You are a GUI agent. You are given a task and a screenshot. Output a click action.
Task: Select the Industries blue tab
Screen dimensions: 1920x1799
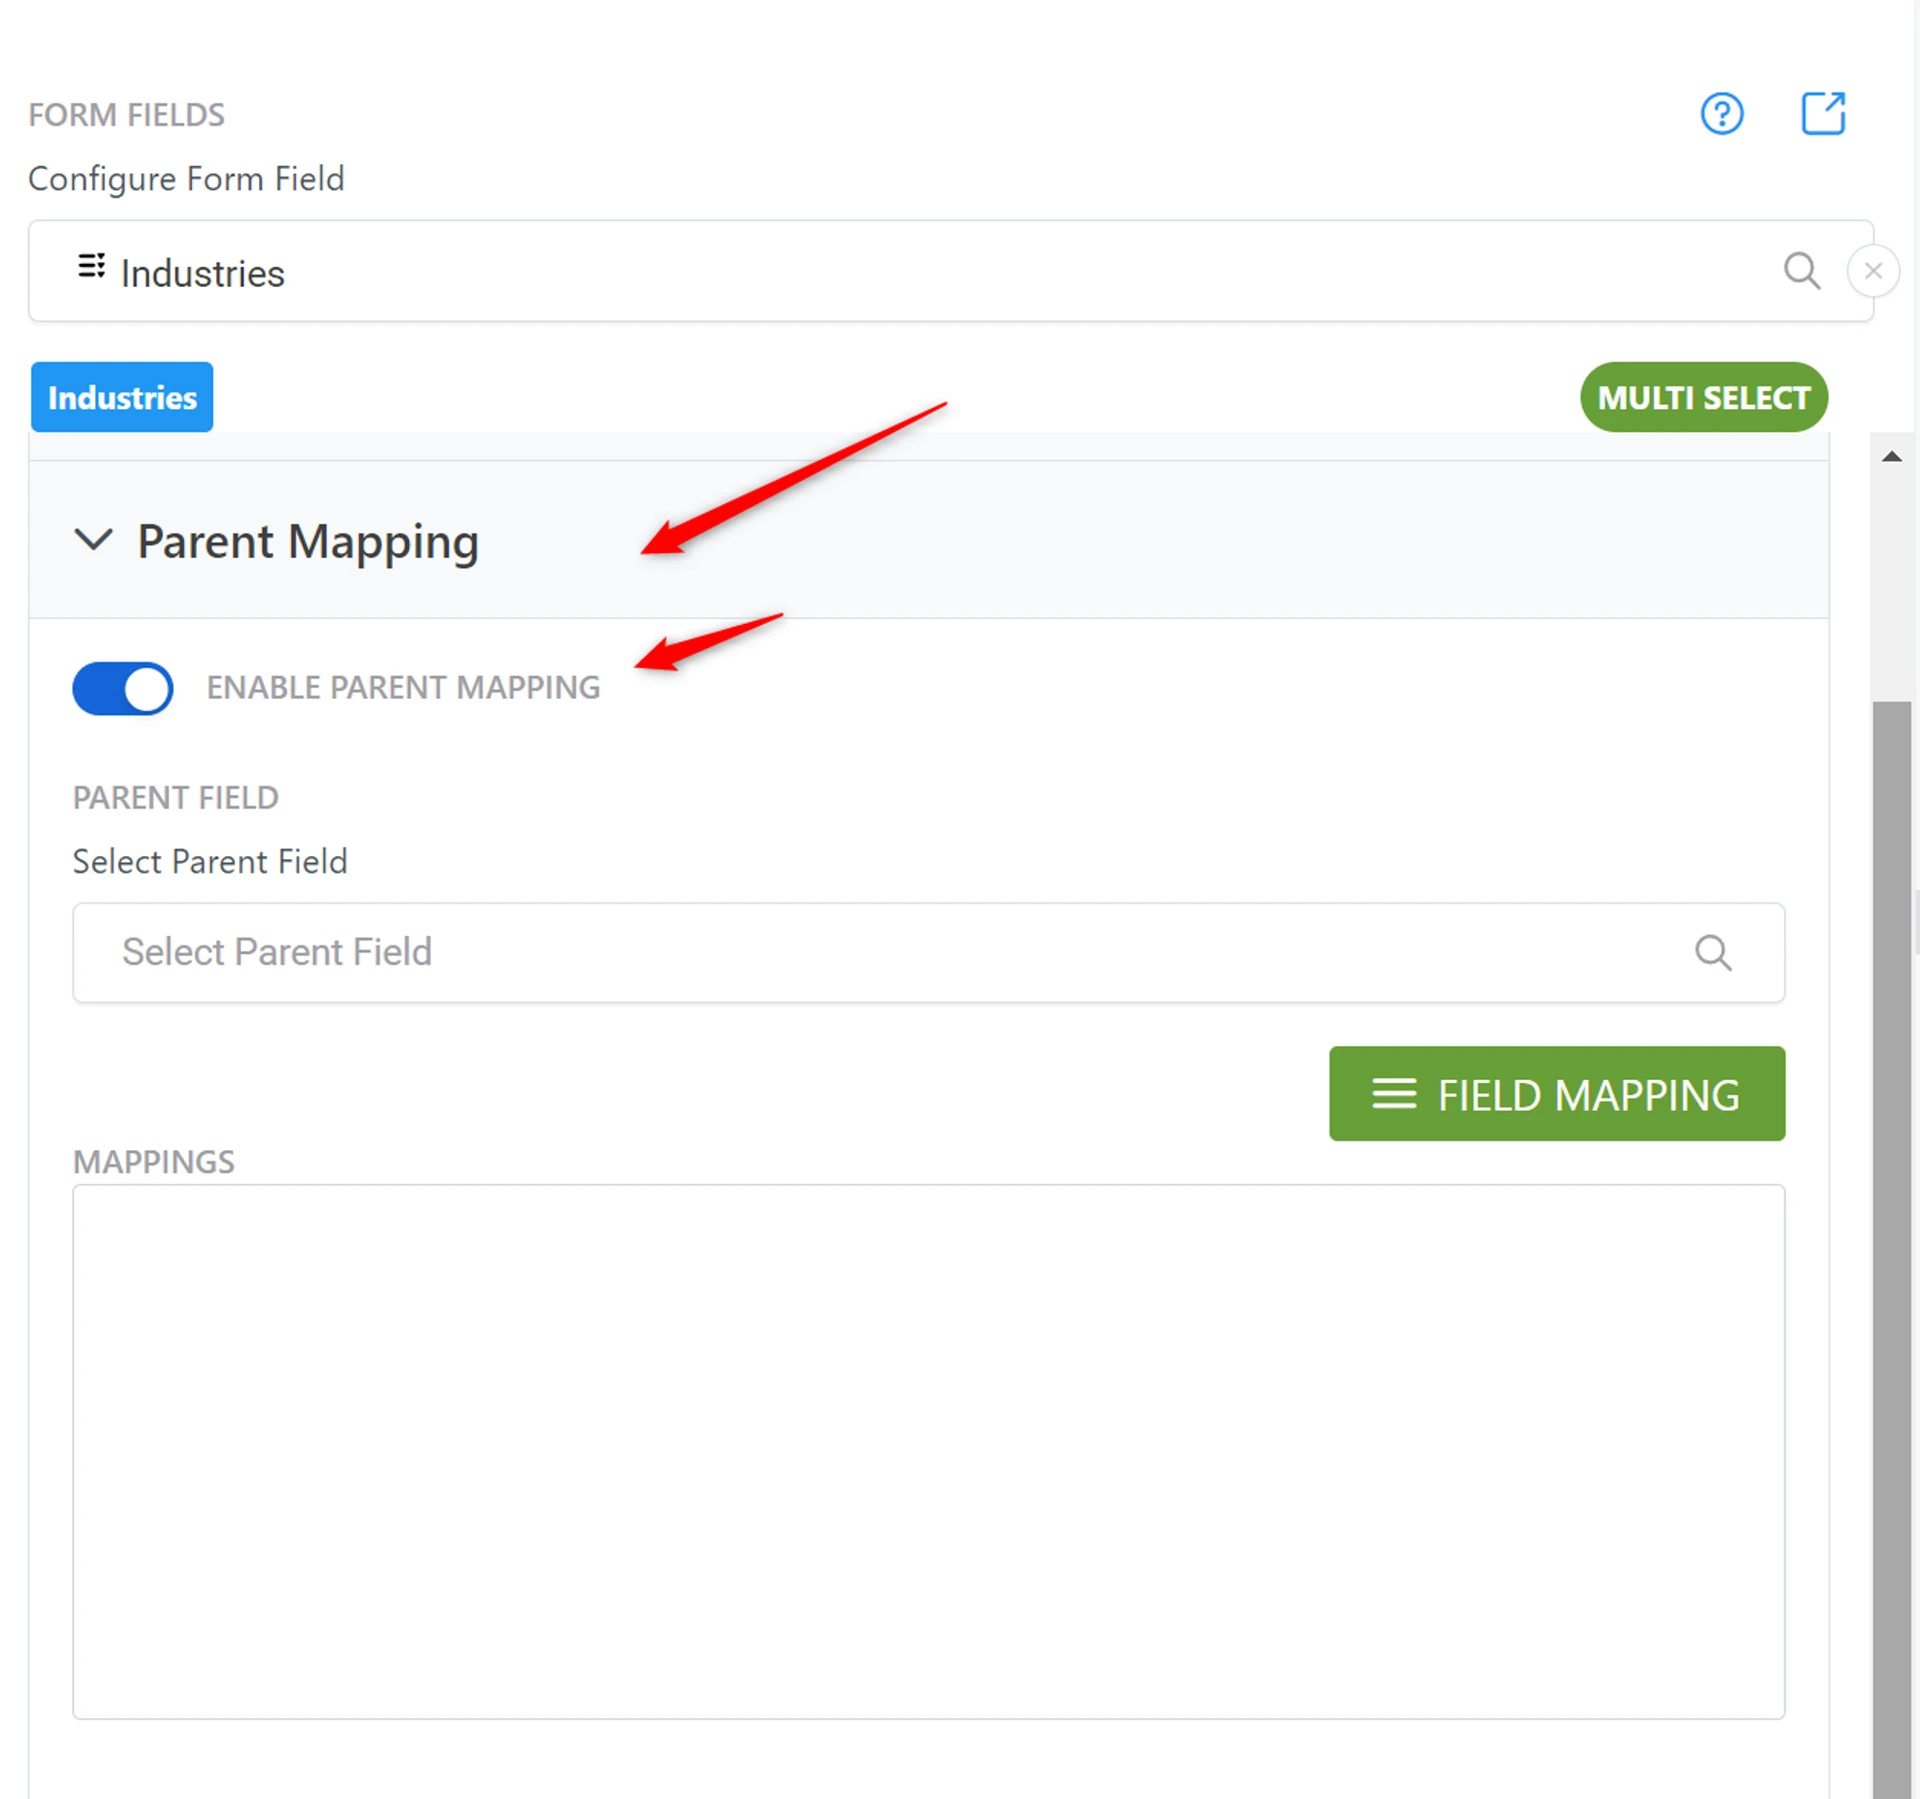[122, 397]
